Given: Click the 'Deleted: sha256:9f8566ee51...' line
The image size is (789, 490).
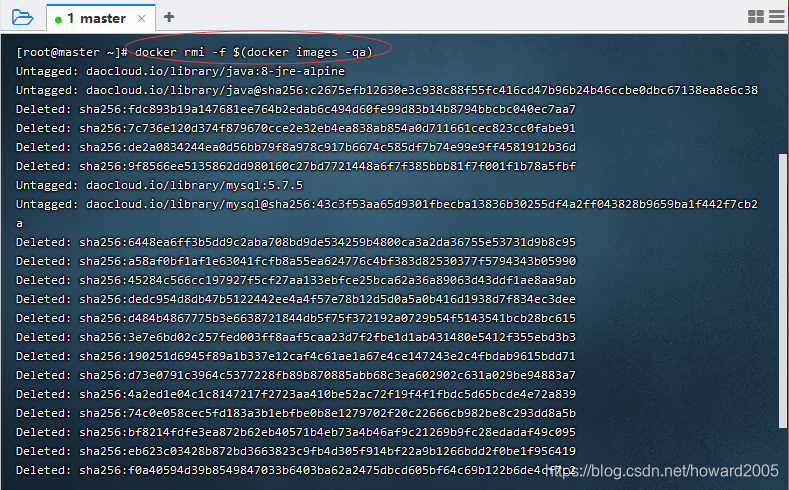Looking at the screenshot, I should coord(295,166).
